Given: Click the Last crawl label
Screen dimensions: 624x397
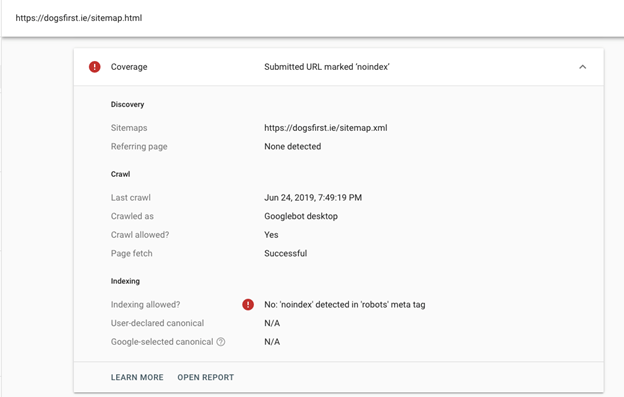Looking at the screenshot, I should pos(131,198).
